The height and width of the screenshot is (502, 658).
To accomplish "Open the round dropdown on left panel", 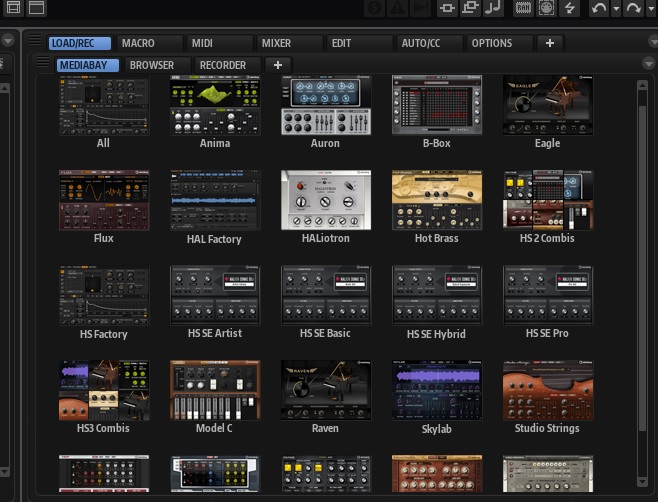I will [8, 41].
